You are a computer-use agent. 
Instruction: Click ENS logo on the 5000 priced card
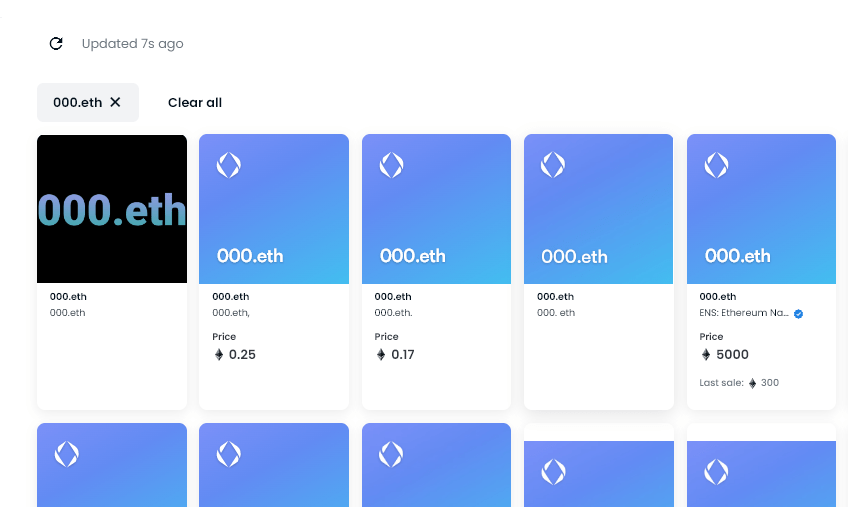[x=716, y=165]
